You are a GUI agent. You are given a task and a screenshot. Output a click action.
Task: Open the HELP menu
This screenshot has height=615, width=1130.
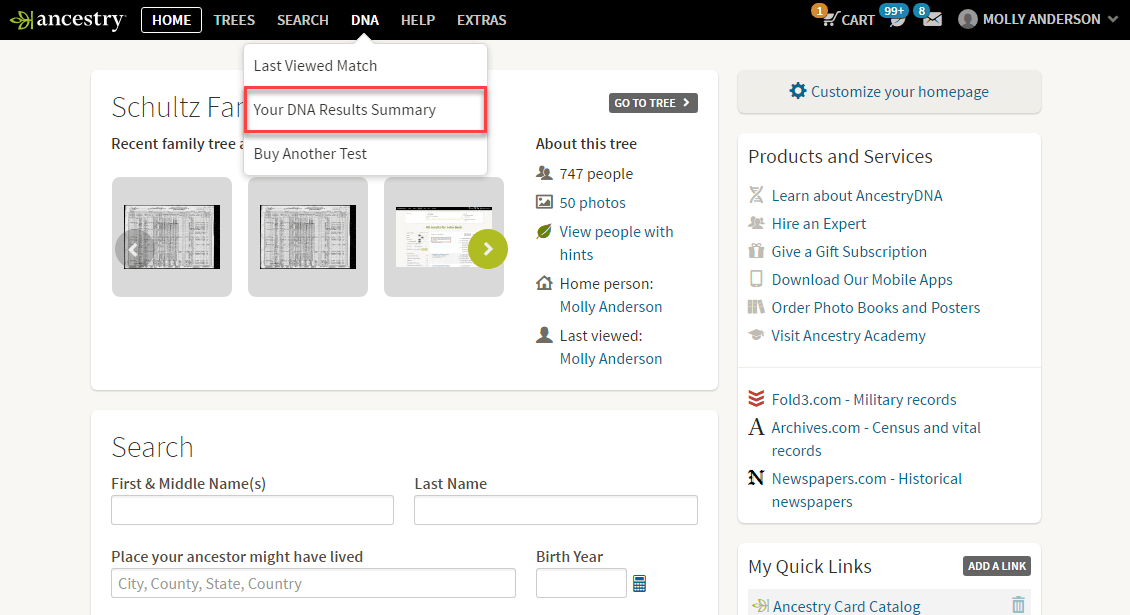point(418,20)
